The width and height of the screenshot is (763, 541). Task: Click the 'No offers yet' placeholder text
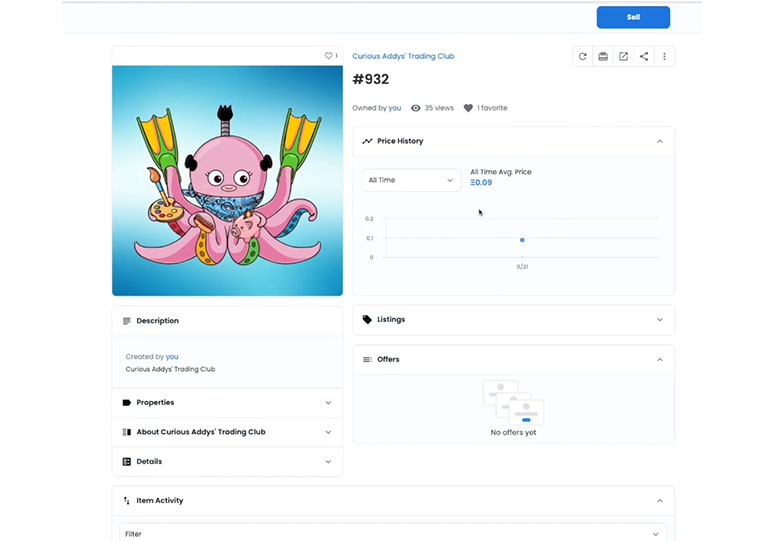(x=513, y=433)
